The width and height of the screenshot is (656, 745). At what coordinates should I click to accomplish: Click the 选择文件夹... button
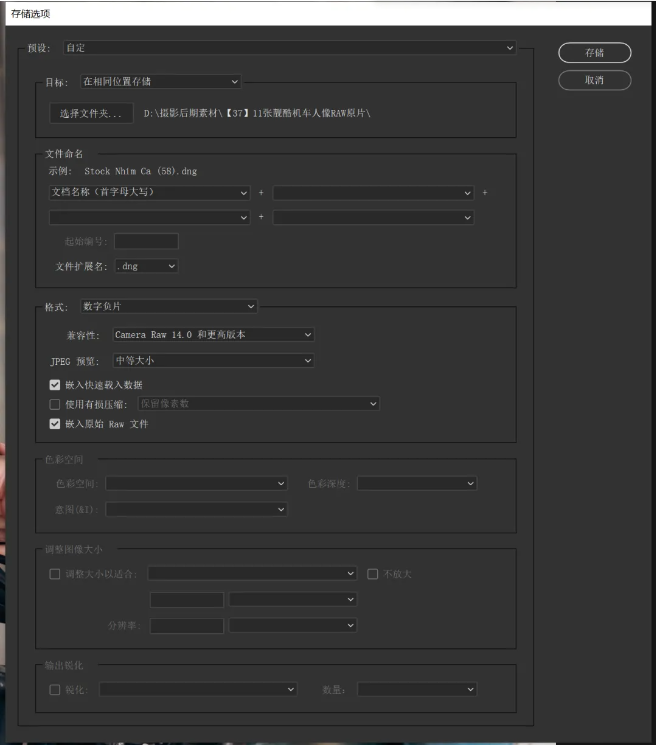coord(91,114)
